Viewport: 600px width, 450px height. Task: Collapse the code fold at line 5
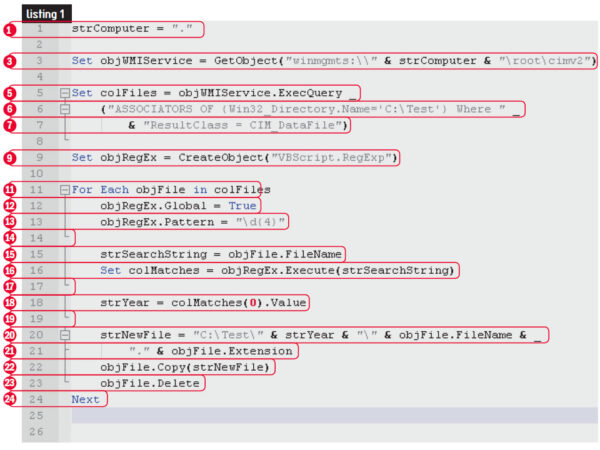pos(64,93)
